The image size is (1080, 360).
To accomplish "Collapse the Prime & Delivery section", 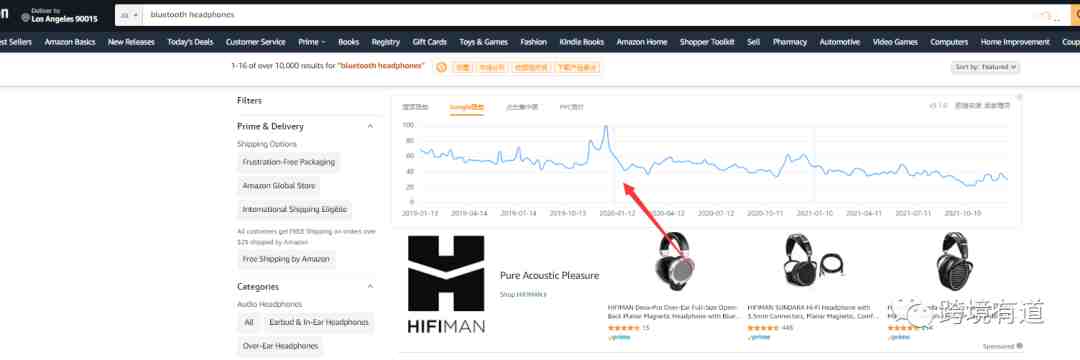I will coord(370,127).
